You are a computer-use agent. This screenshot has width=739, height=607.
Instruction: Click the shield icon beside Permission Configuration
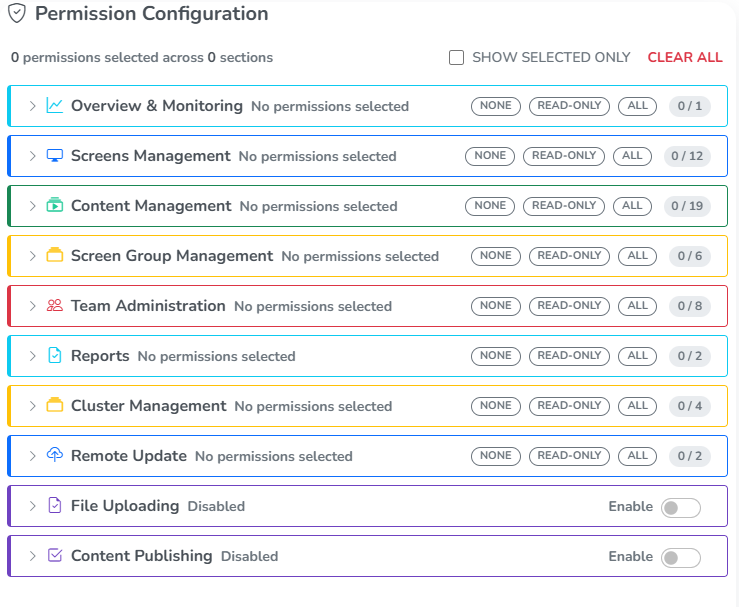coord(17,13)
